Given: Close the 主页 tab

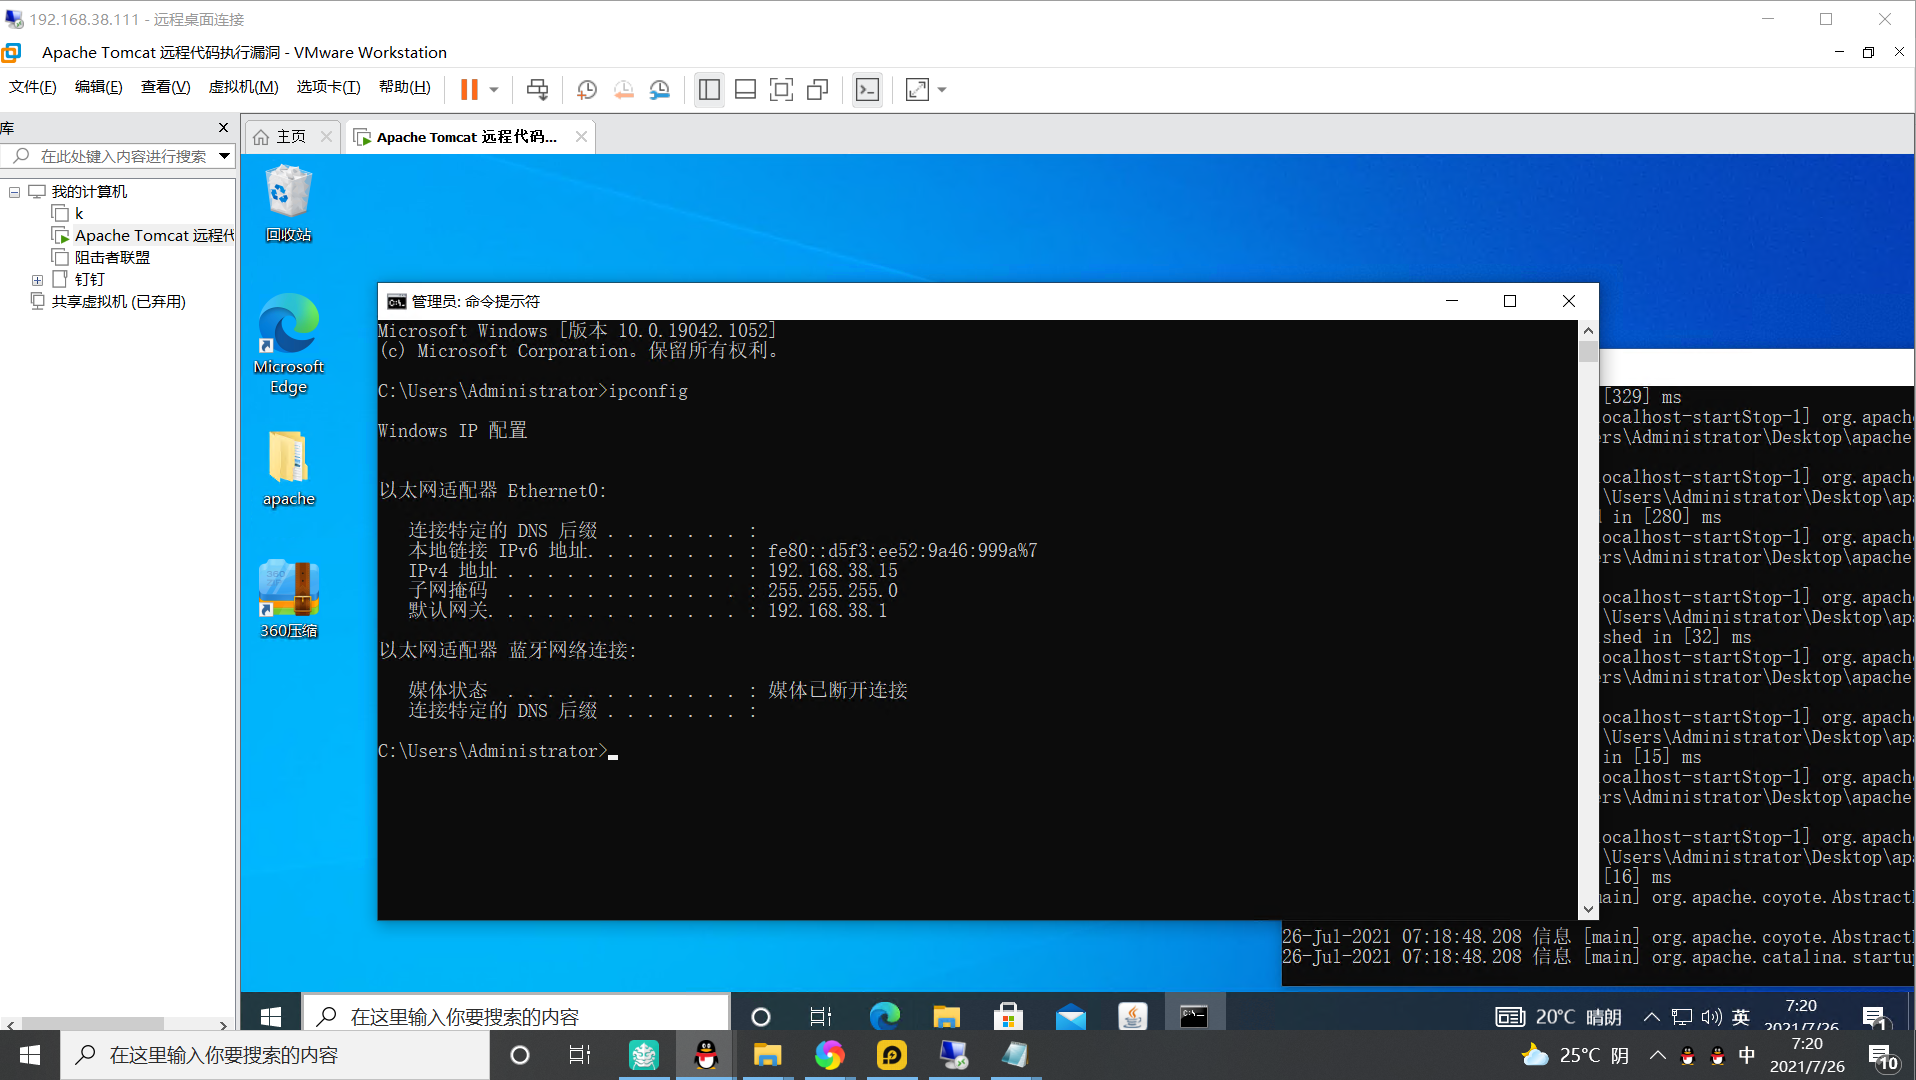Looking at the screenshot, I should [x=326, y=137].
